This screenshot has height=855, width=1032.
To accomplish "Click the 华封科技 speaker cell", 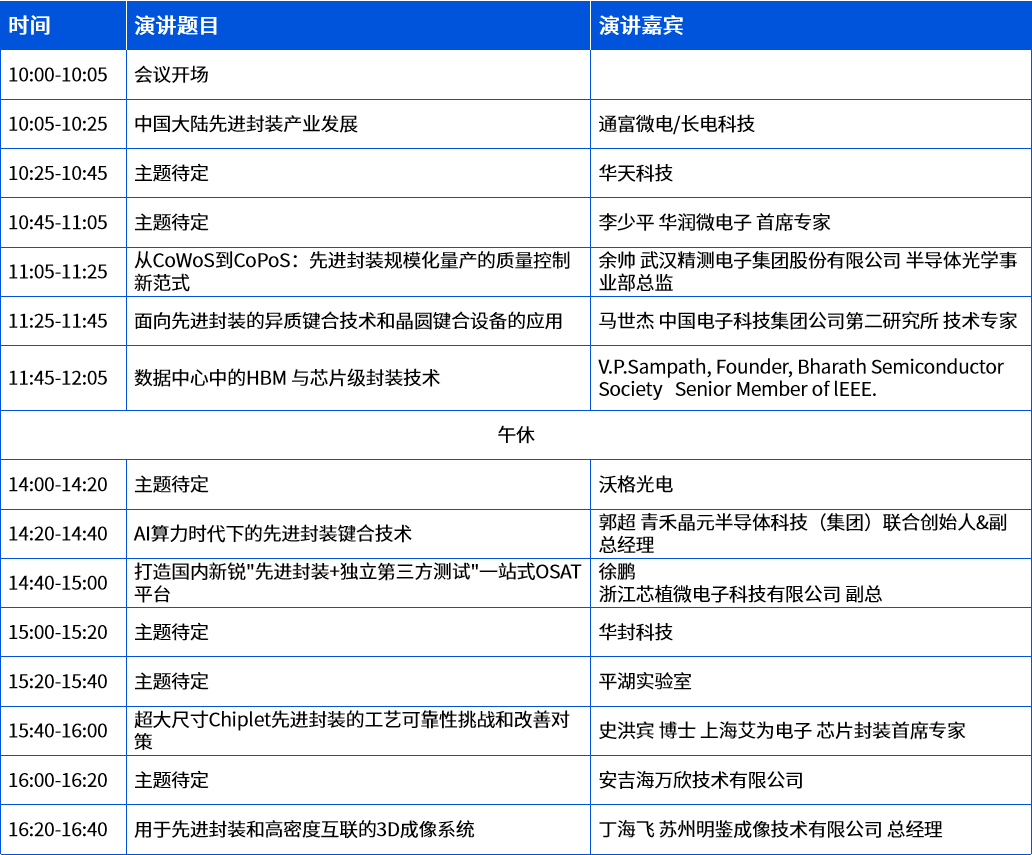I will click(811, 633).
